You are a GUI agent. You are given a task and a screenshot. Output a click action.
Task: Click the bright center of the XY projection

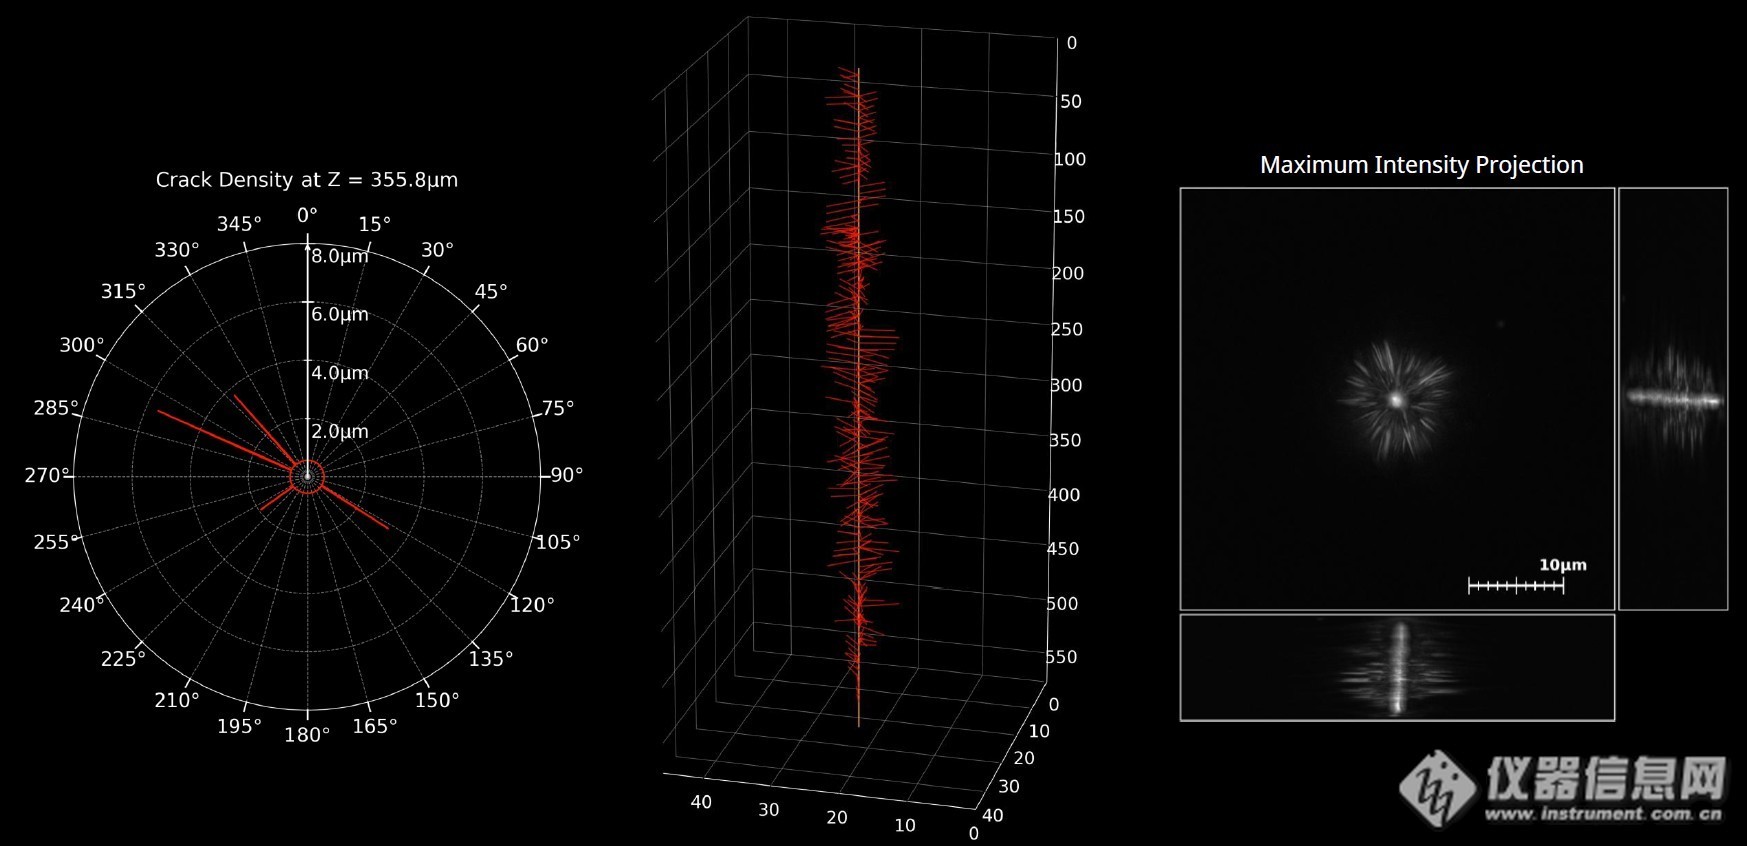point(1395,399)
